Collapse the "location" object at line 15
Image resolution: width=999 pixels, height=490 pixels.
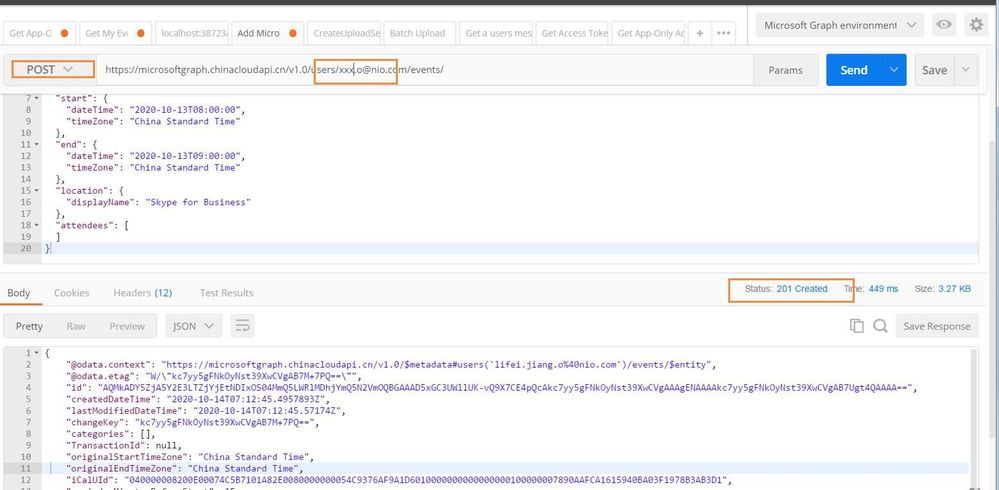click(x=37, y=191)
